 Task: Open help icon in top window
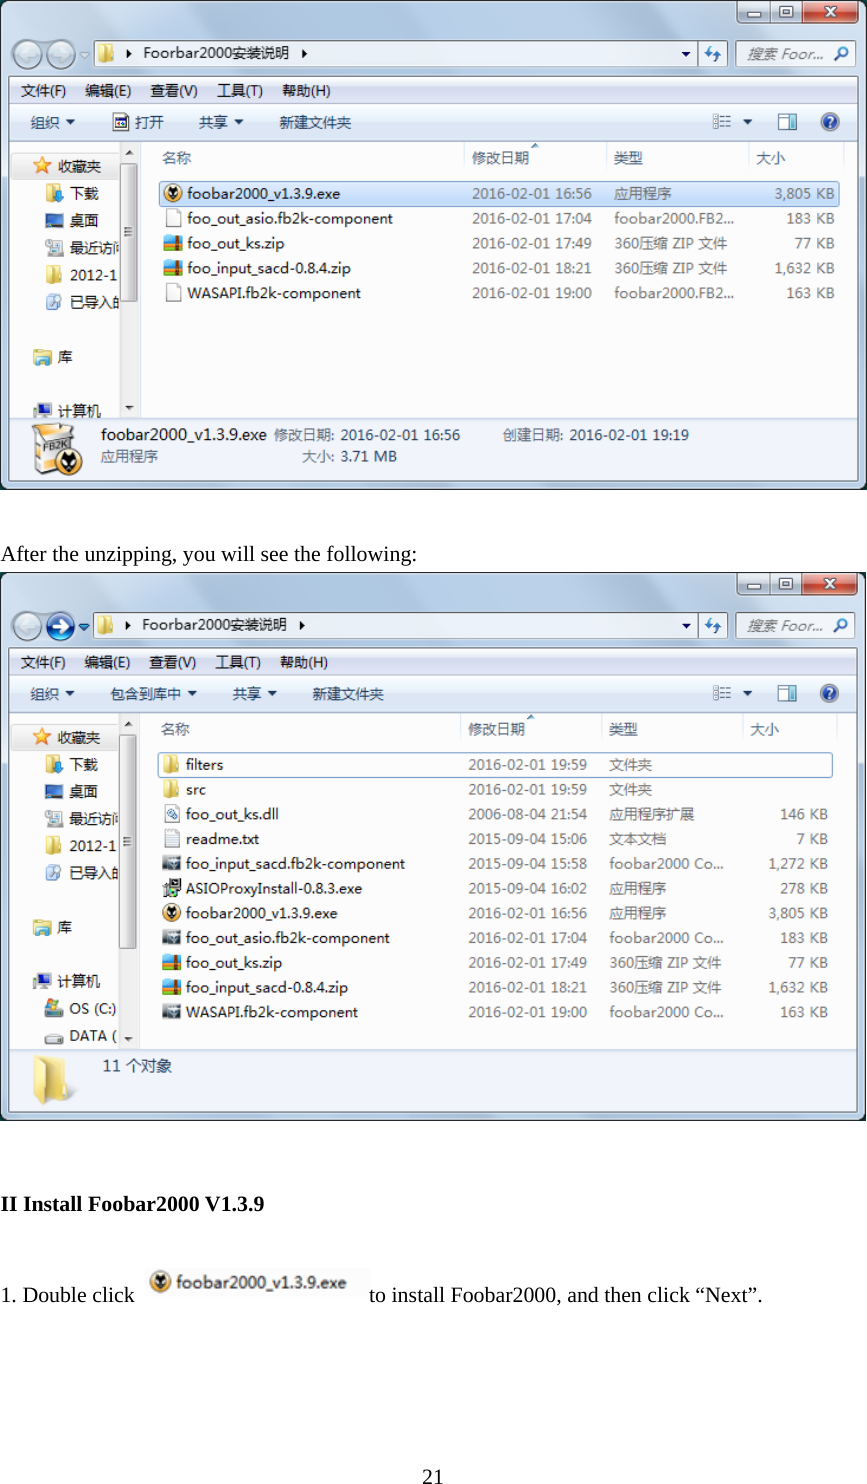(x=830, y=122)
